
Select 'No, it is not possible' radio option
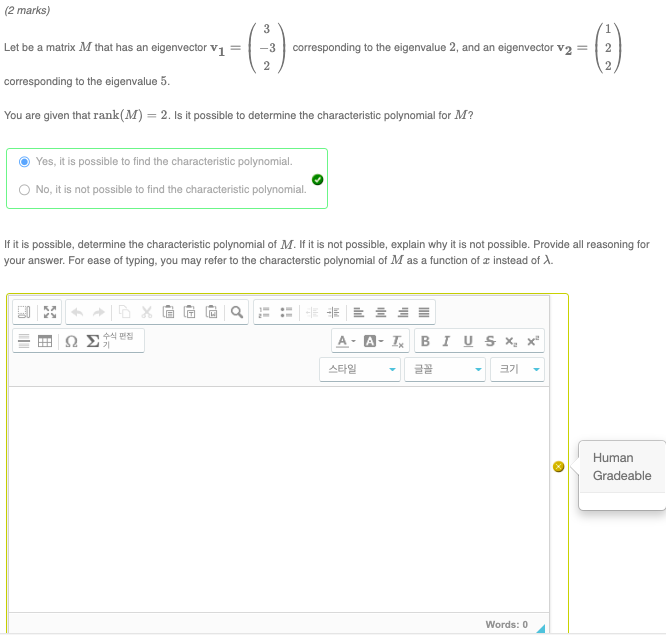click(24, 189)
